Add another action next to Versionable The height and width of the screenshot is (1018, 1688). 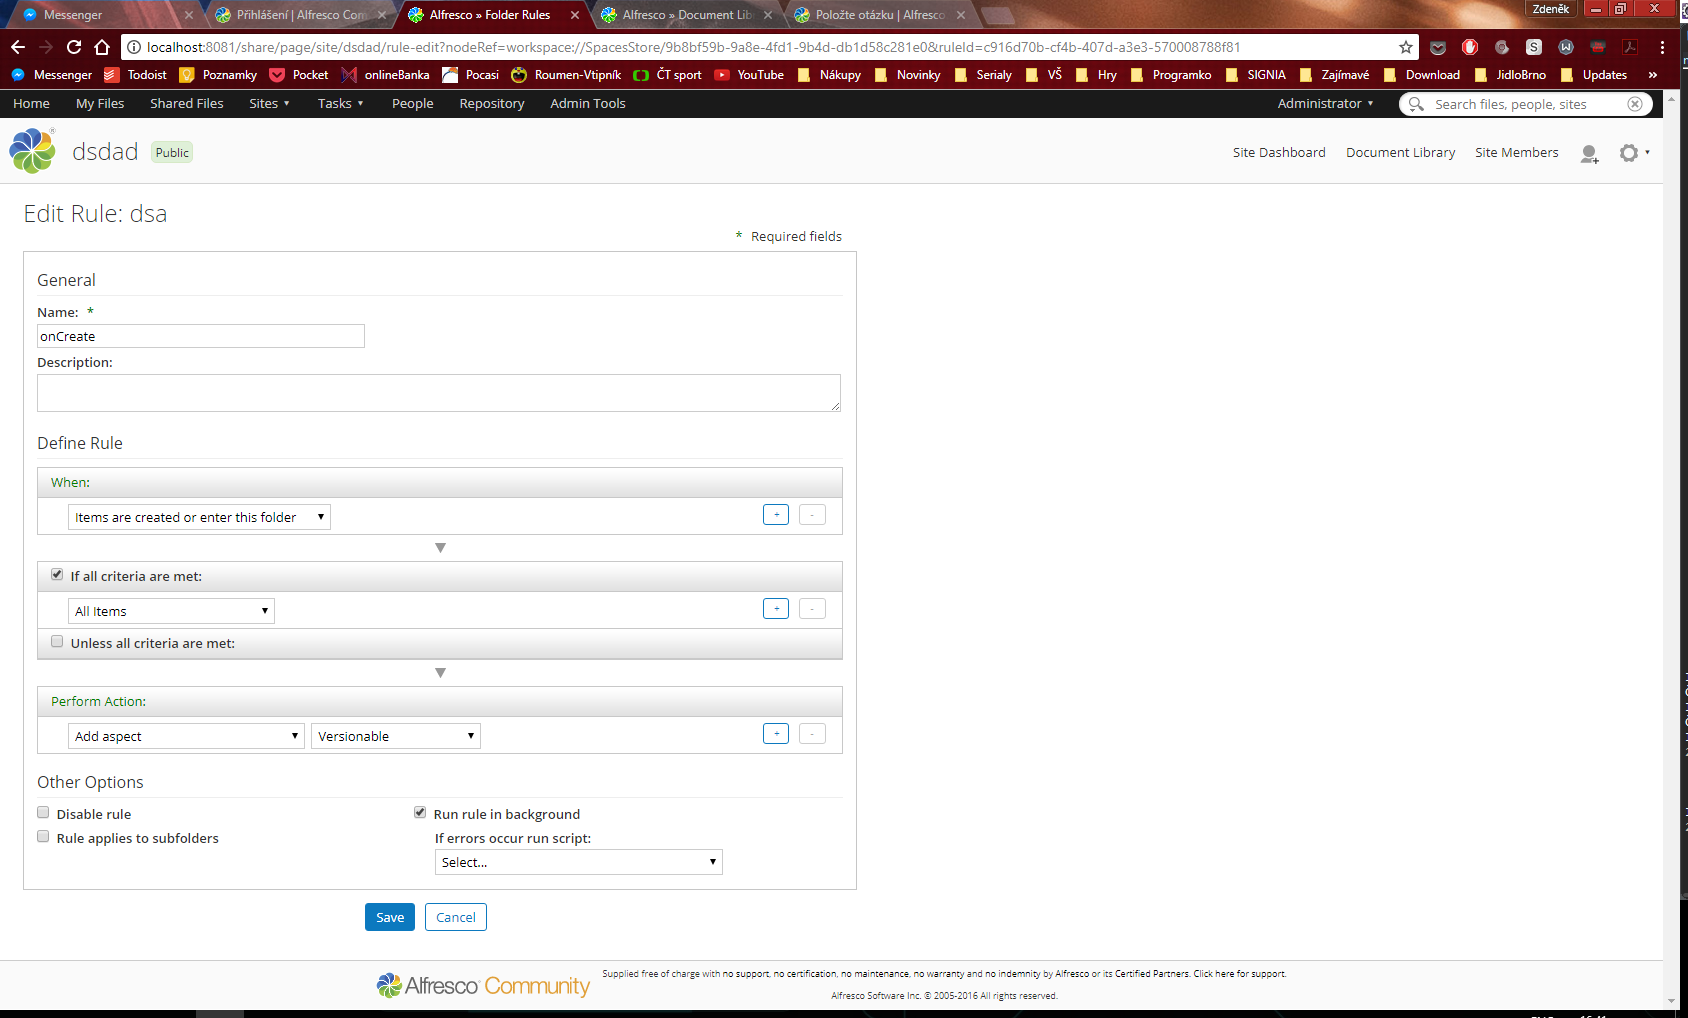pos(776,734)
